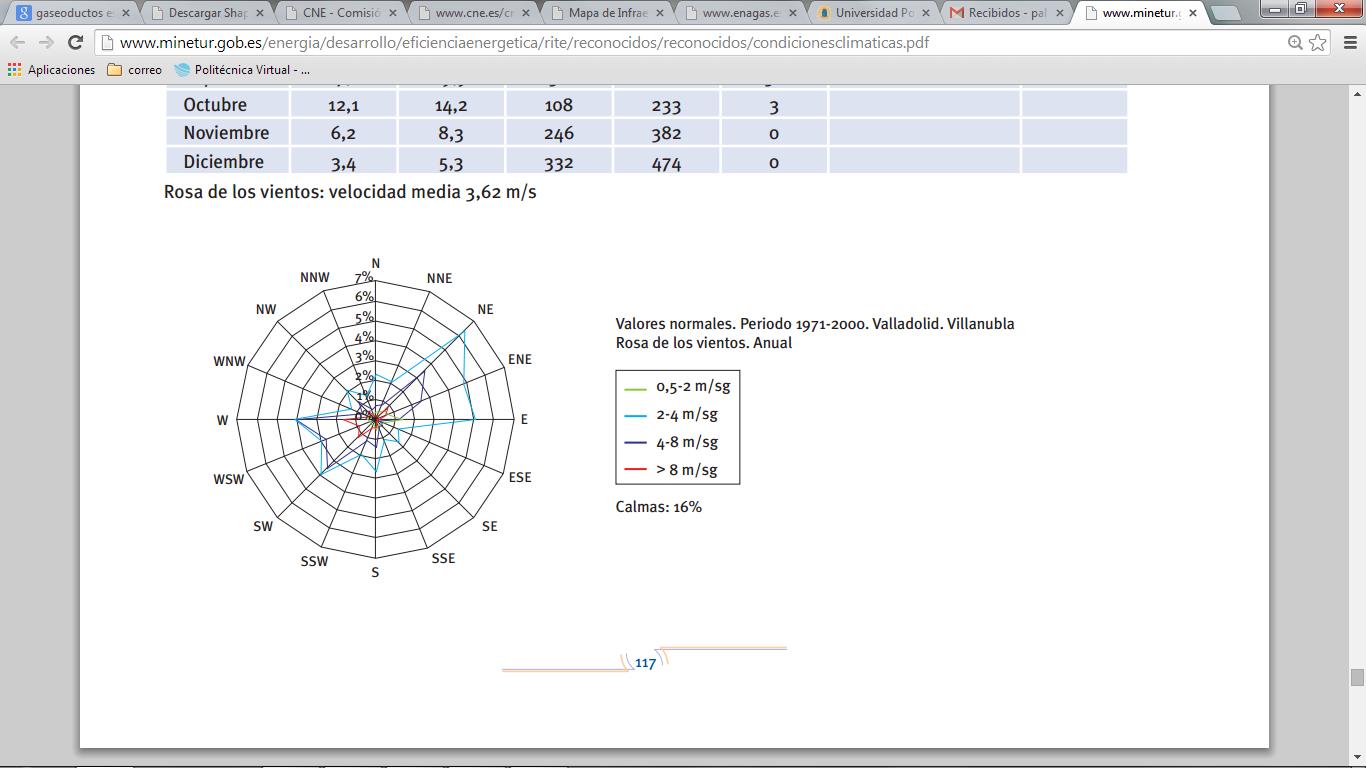Image resolution: width=1366 pixels, height=768 pixels.
Task: Open the Aplicaciones apps shortcut
Action: tap(51, 70)
